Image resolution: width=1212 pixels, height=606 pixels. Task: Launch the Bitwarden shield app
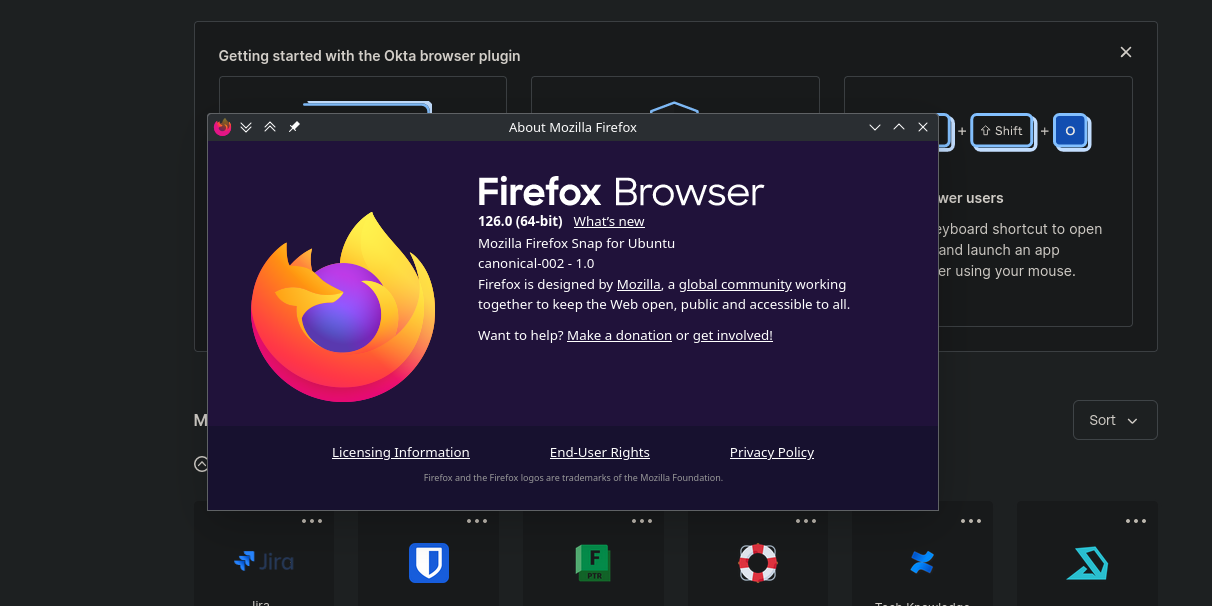point(429,563)
